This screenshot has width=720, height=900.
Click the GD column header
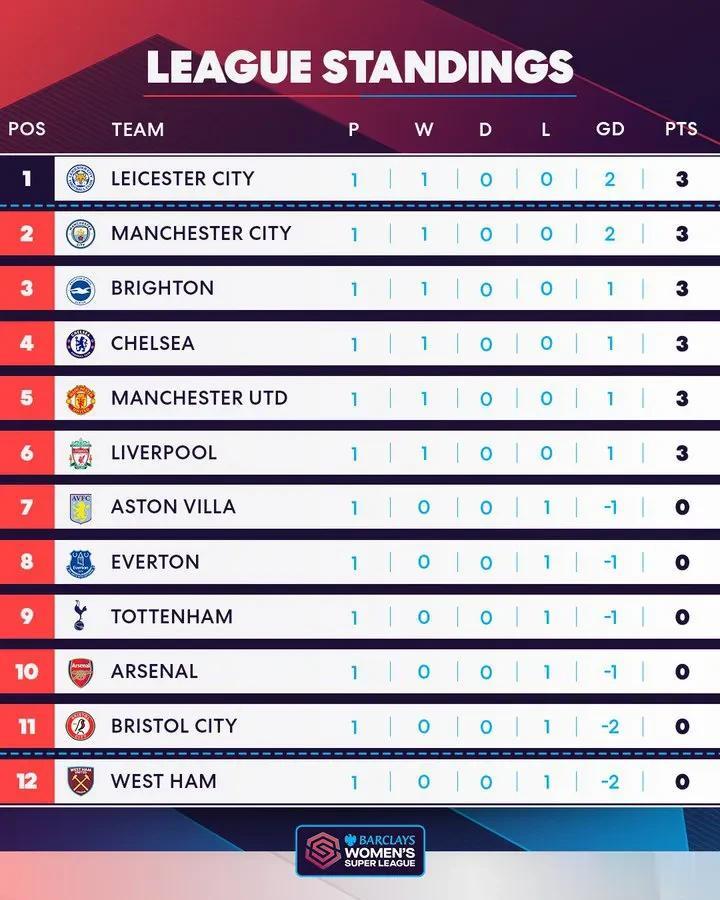click(610, 129)
